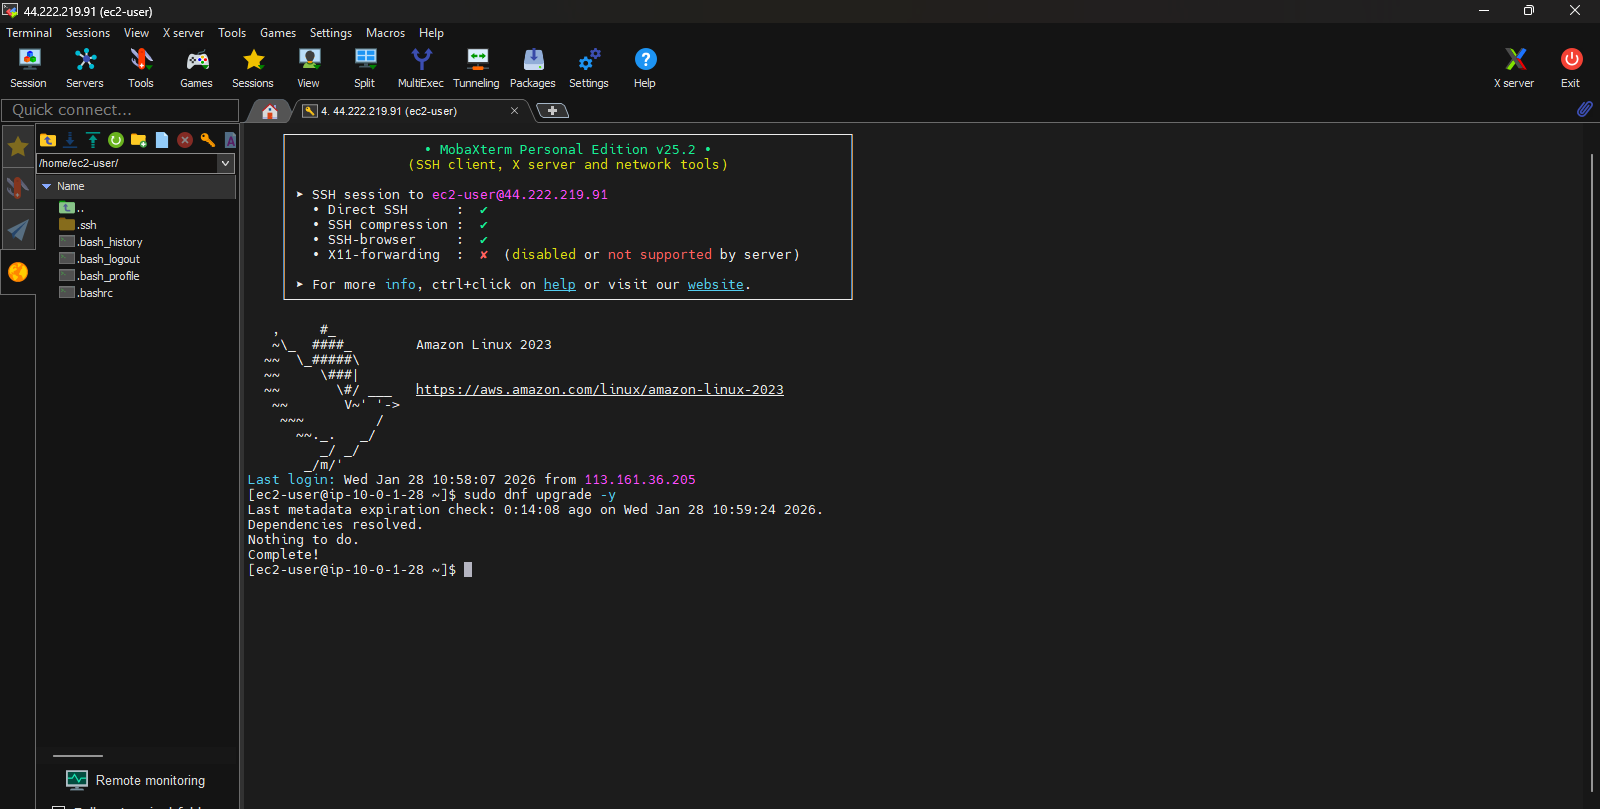Go to the home tab
The height and width of the screenshot is (809, 1600).
(270, 111)
